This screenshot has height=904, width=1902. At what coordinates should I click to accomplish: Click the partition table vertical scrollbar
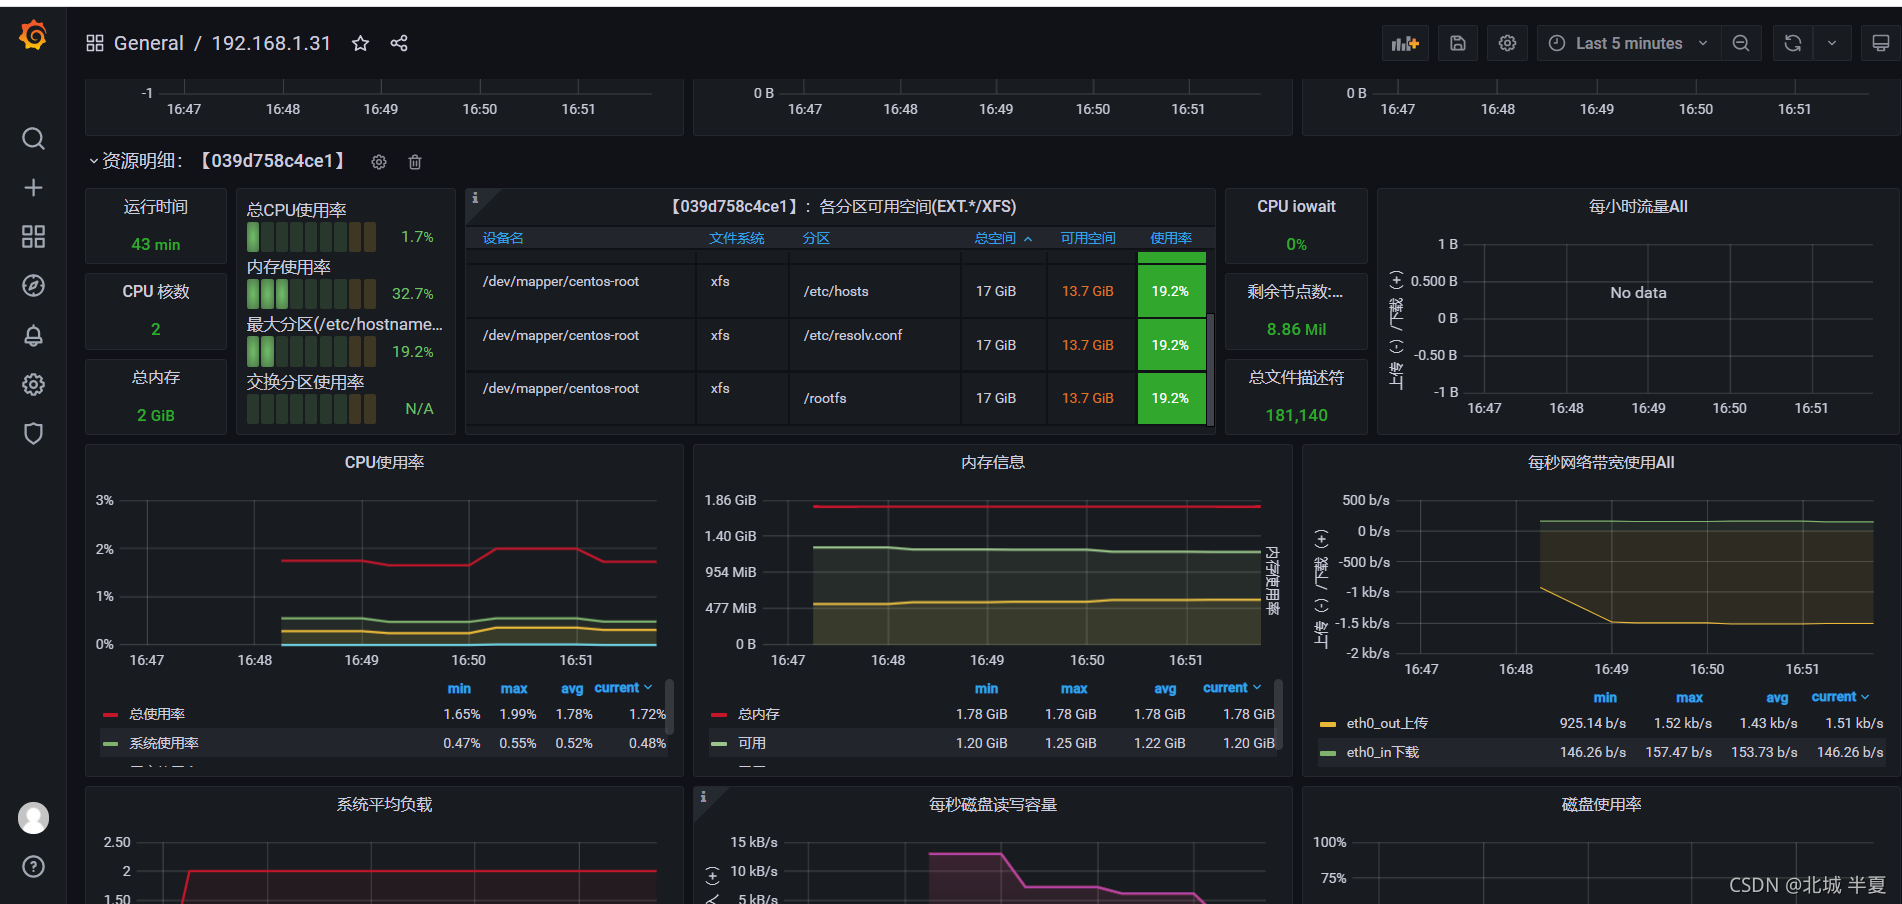tap(1211, 369)
